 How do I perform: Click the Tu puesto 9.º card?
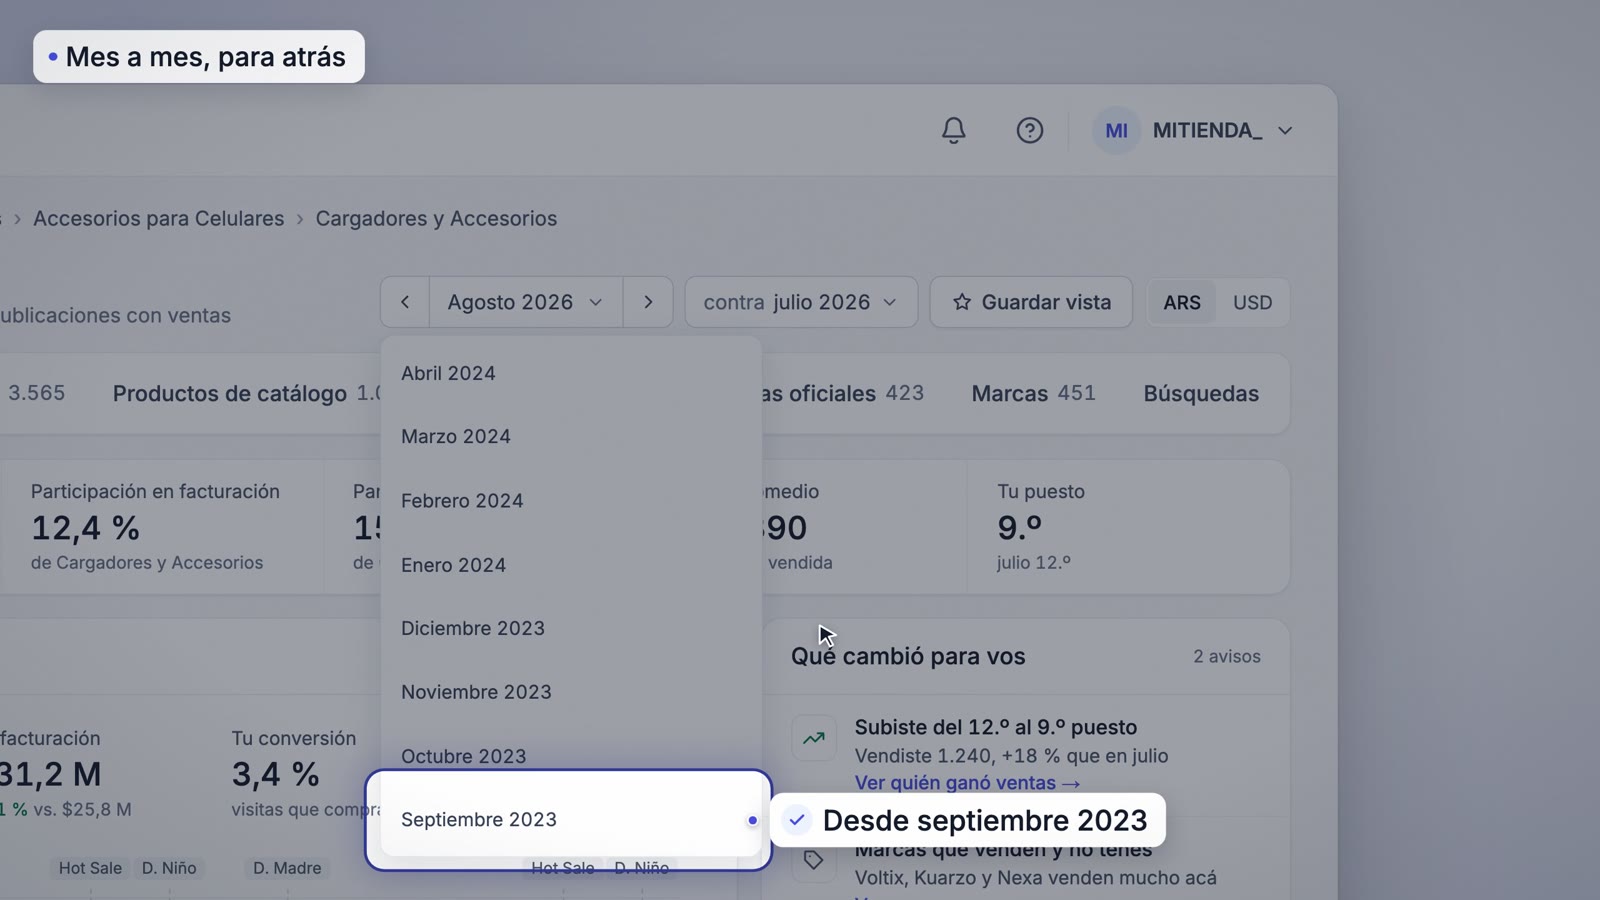1128,527
